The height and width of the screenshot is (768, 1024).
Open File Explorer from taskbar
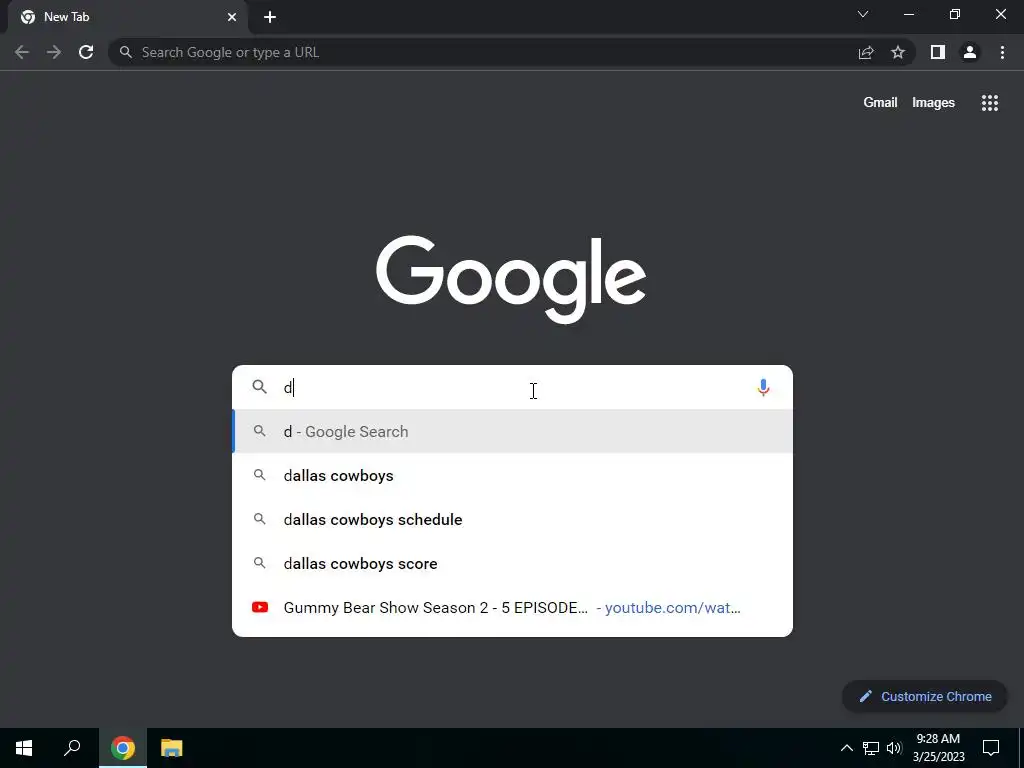coord(172,748)
